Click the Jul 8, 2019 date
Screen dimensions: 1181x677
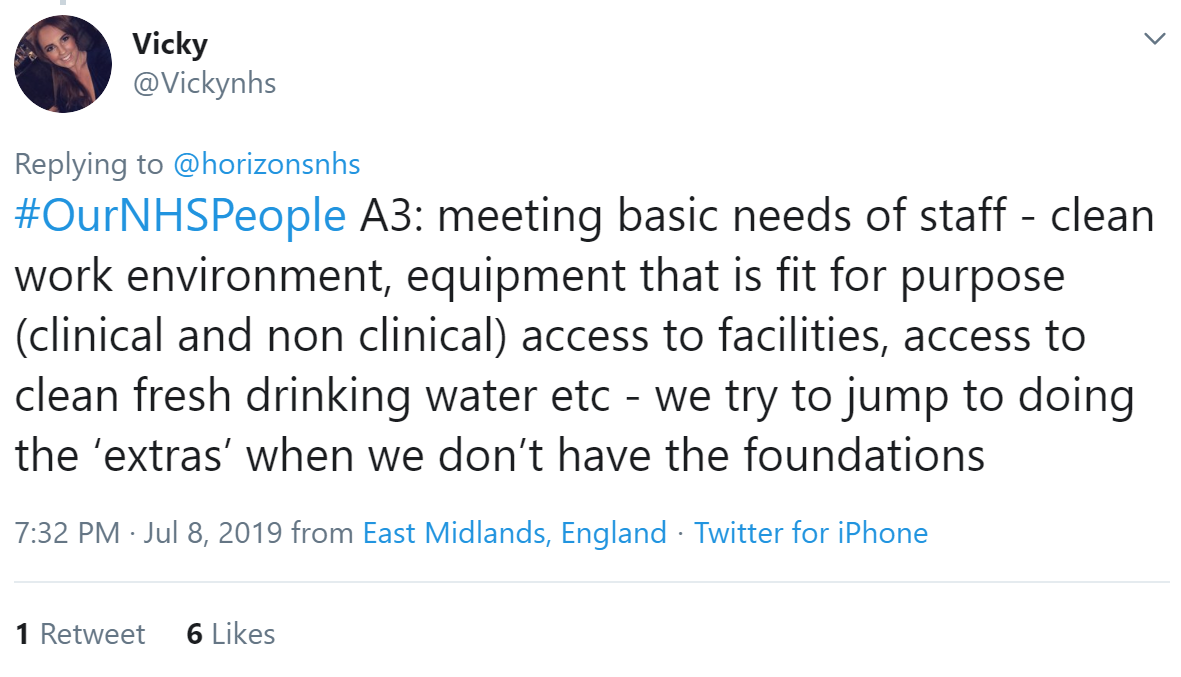point(213,533)
